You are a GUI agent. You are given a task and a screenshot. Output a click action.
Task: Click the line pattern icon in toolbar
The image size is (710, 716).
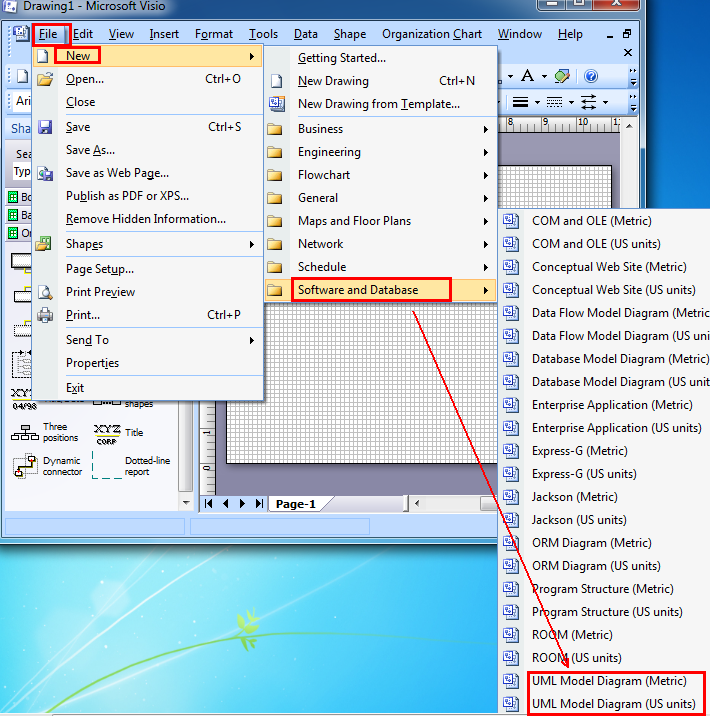pyautogui.click(x=554, y=102)
